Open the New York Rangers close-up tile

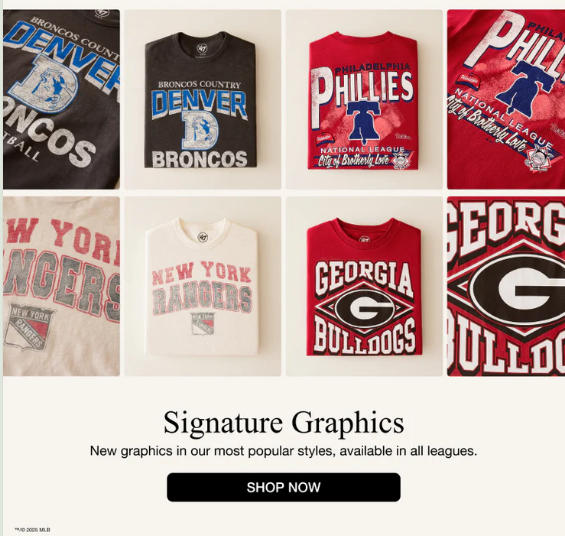coord(61,286)
